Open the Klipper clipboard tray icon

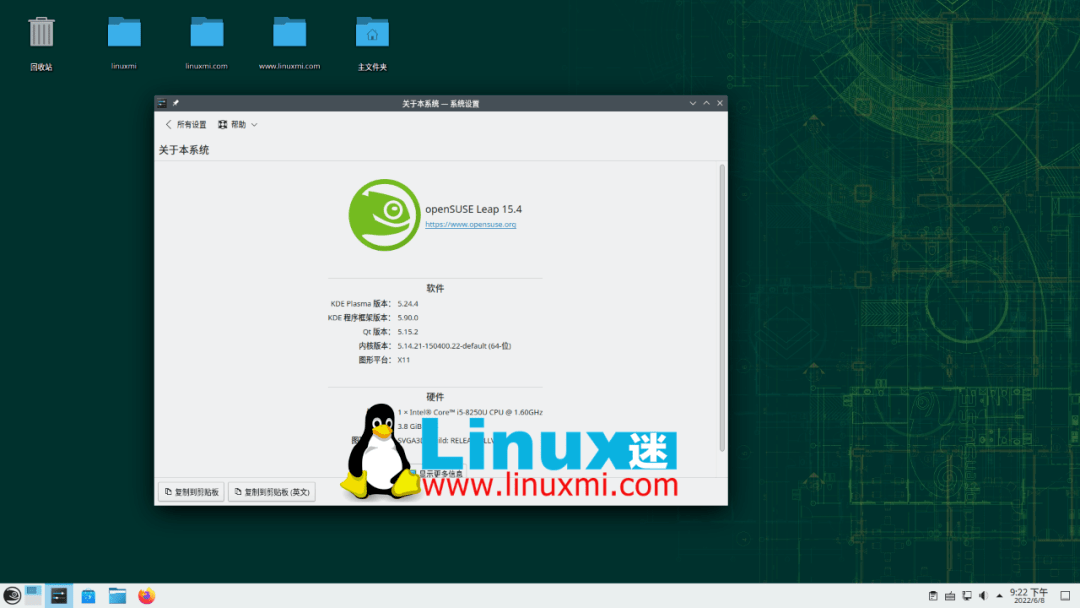tap(933, 595)
